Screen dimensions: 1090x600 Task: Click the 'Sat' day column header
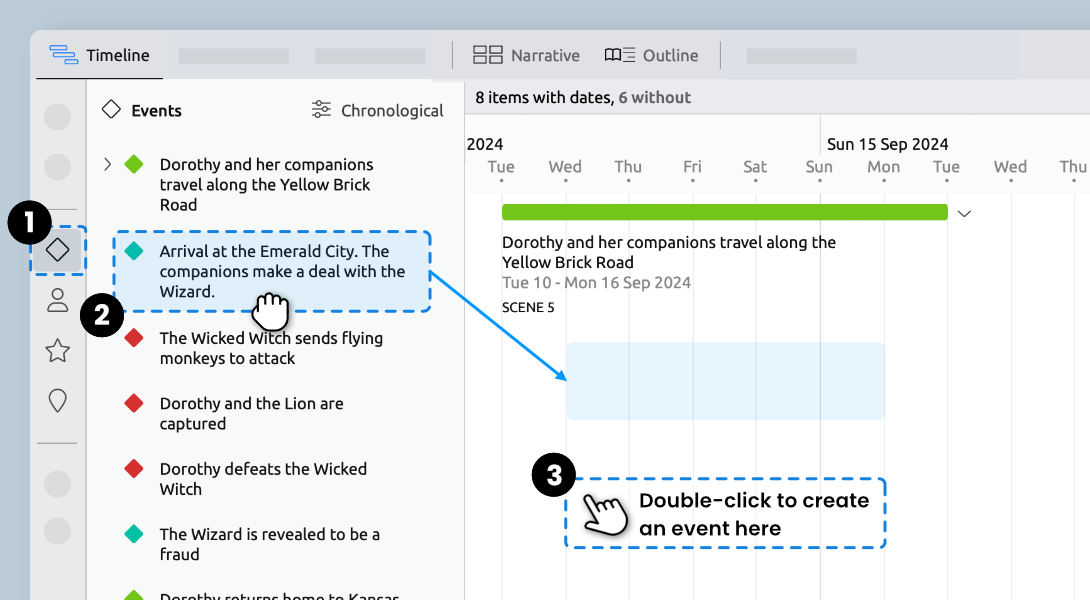tap(755, 167)
